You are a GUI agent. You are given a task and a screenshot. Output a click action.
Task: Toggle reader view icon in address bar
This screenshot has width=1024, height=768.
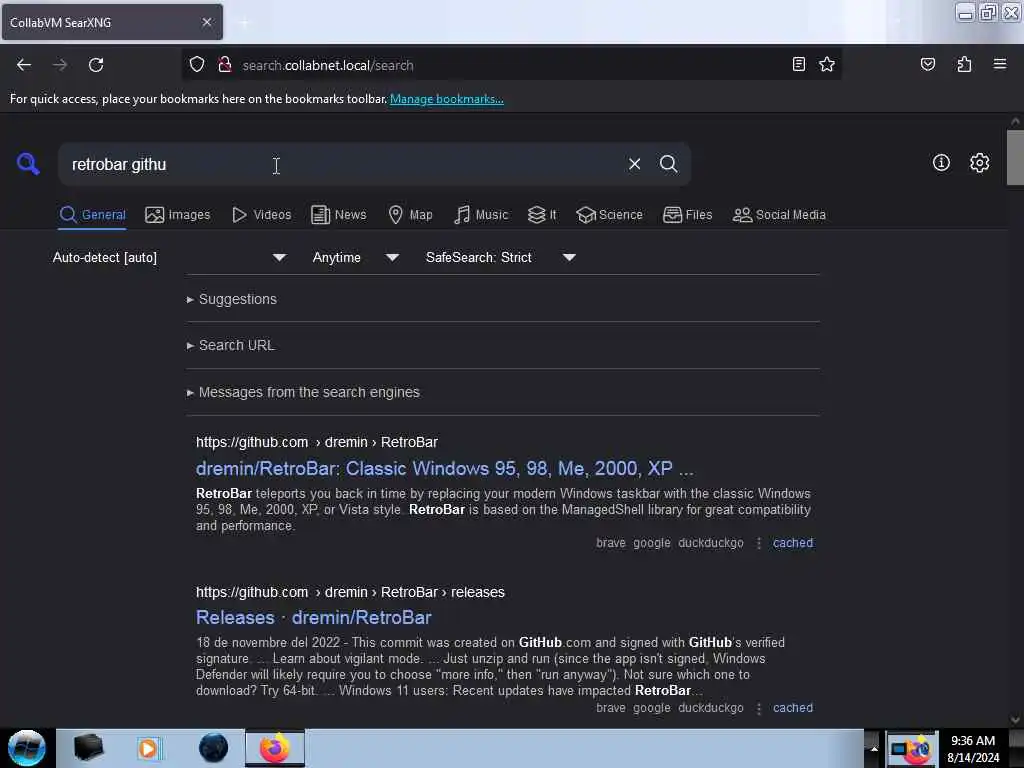click(798, 64)
